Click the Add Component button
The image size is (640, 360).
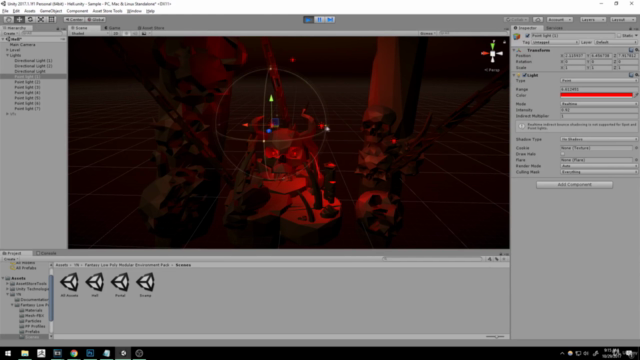(574, 184)
